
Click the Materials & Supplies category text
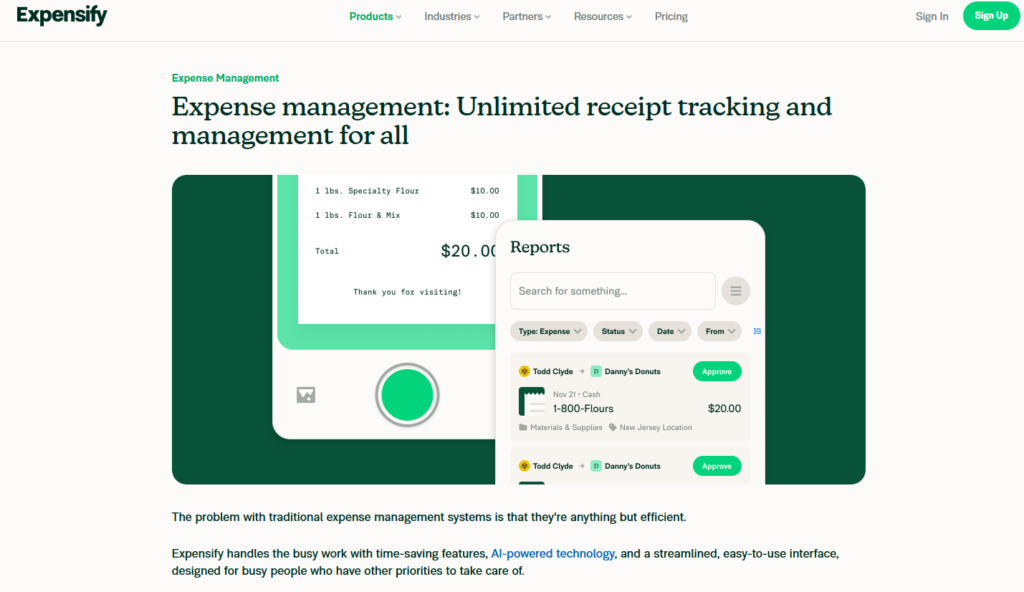pos(566,427)
